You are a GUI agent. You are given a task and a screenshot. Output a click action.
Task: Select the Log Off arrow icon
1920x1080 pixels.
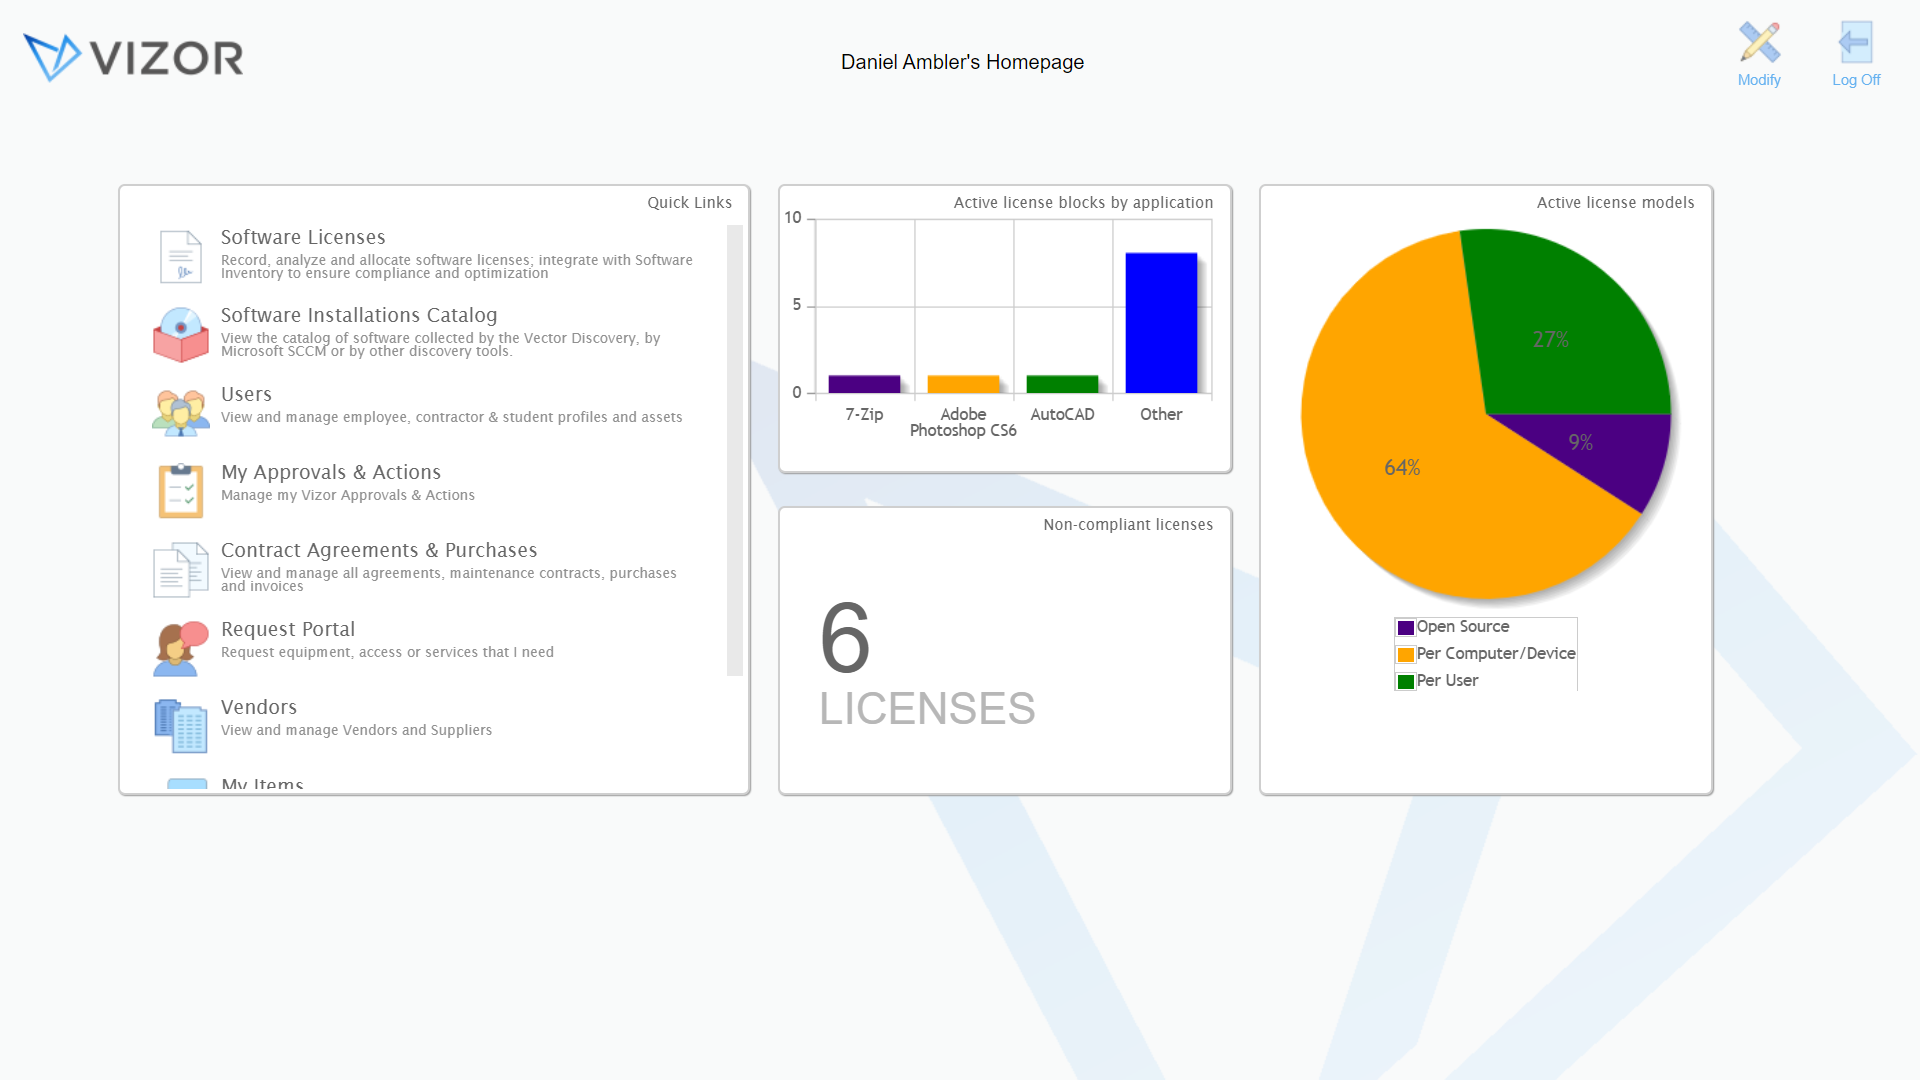pyautogui.click(x=1856, y=43)
